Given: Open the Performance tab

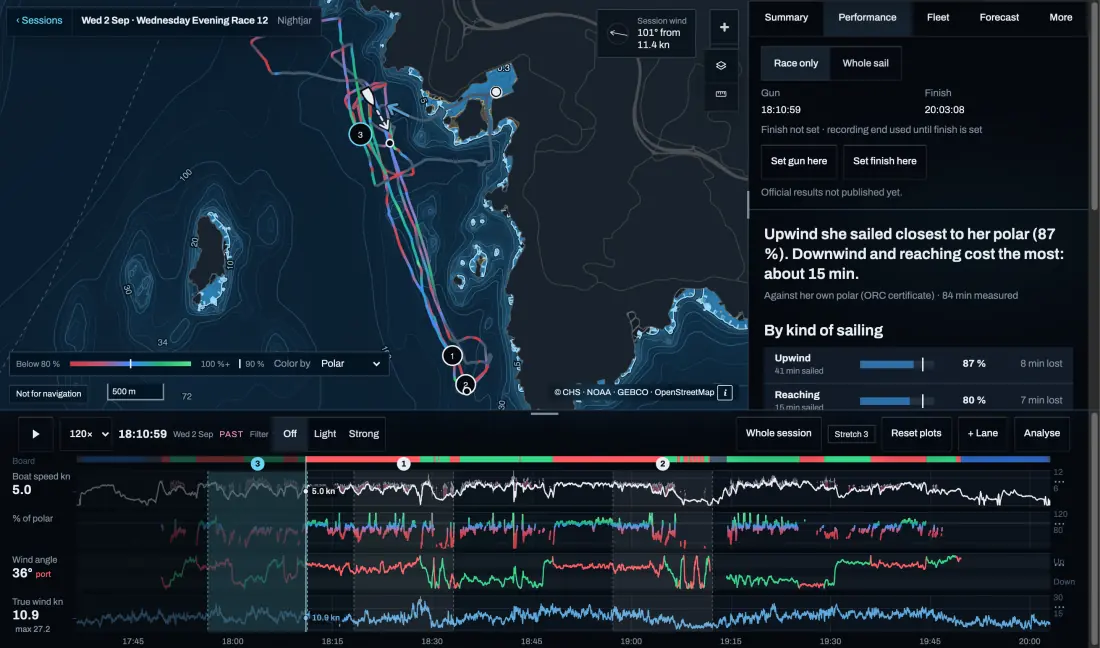Looking at the screenshot, I should [x=867, y=18].
